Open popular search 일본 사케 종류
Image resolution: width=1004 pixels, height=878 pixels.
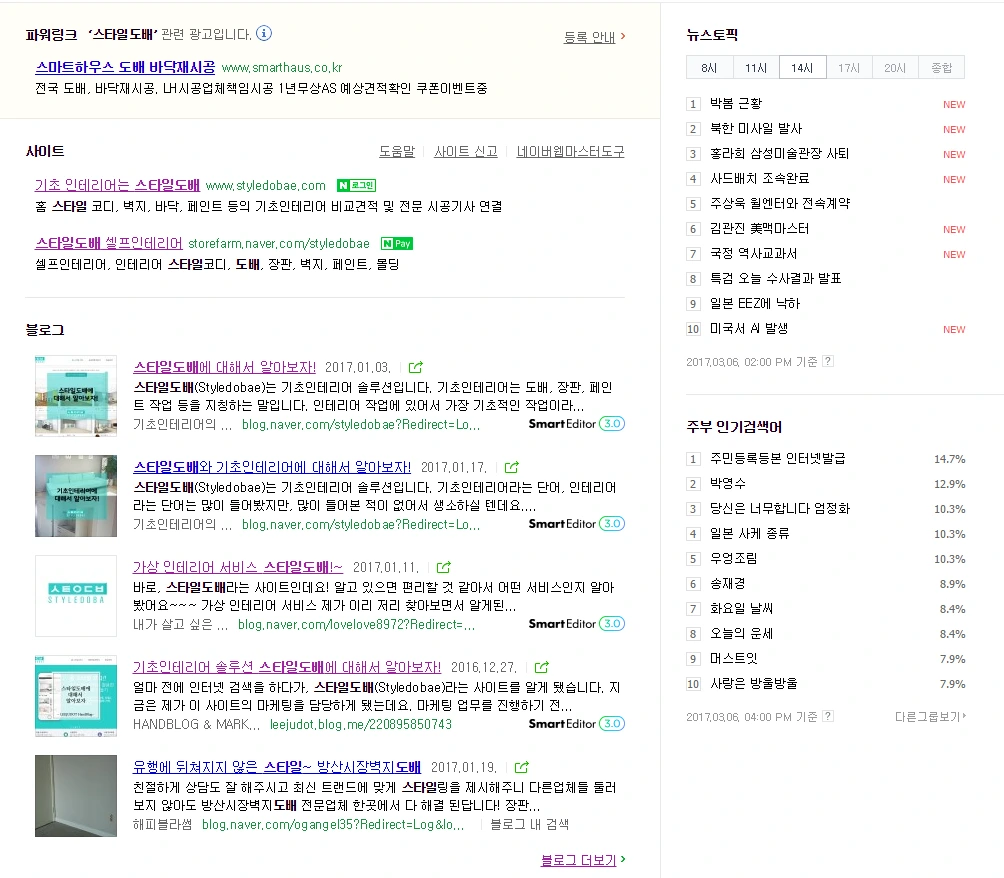[x=749, y=533]
